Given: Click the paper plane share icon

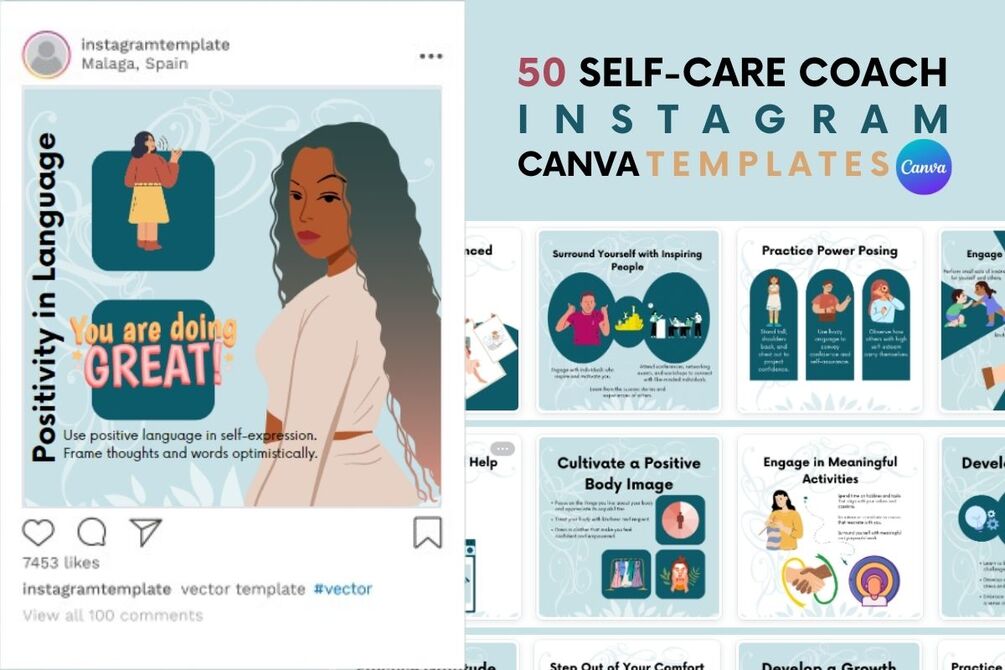Looking at the screenshot, I should click(x=145, y=532).
